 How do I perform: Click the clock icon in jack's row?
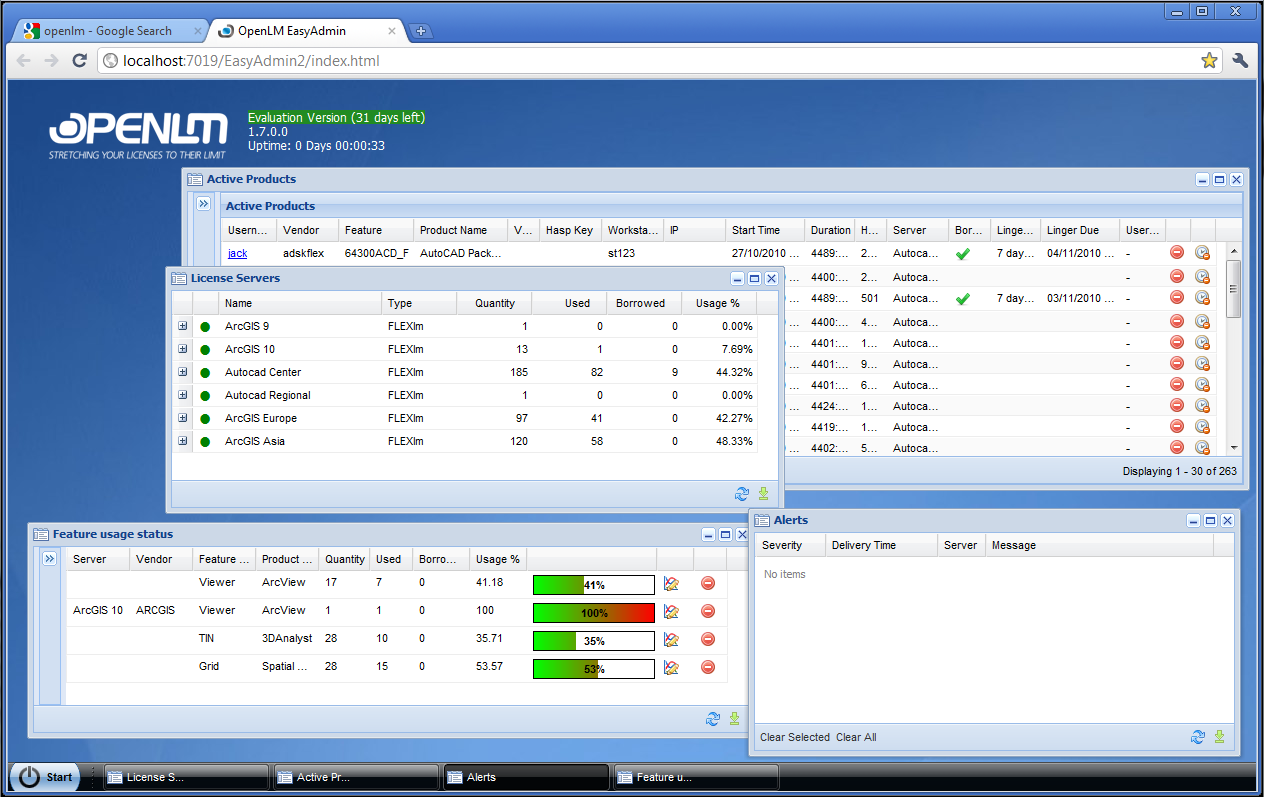pyautogui.click(x=1202, y=253)
